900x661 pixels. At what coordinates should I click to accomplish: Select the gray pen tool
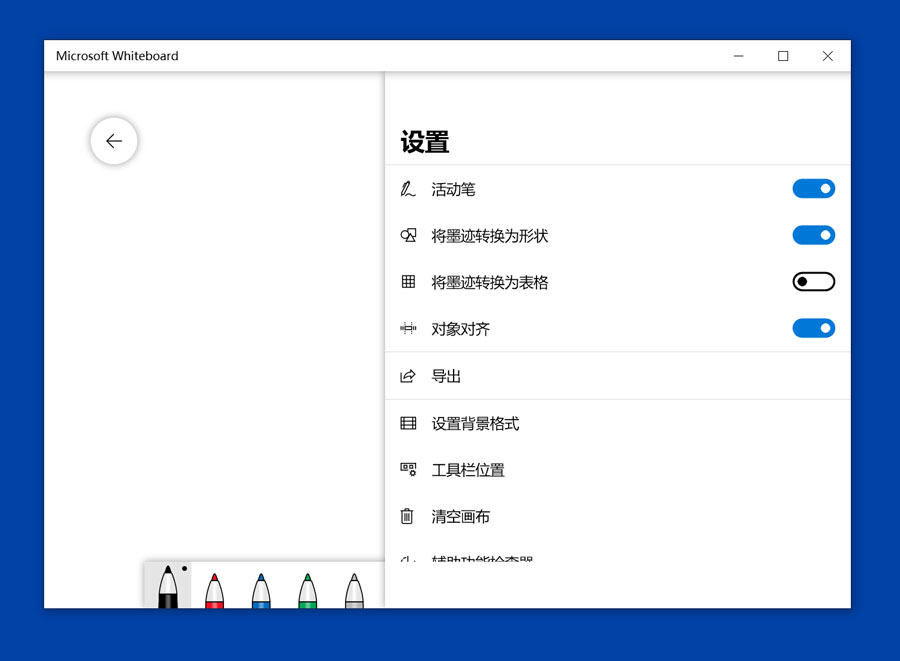[354, 589]
